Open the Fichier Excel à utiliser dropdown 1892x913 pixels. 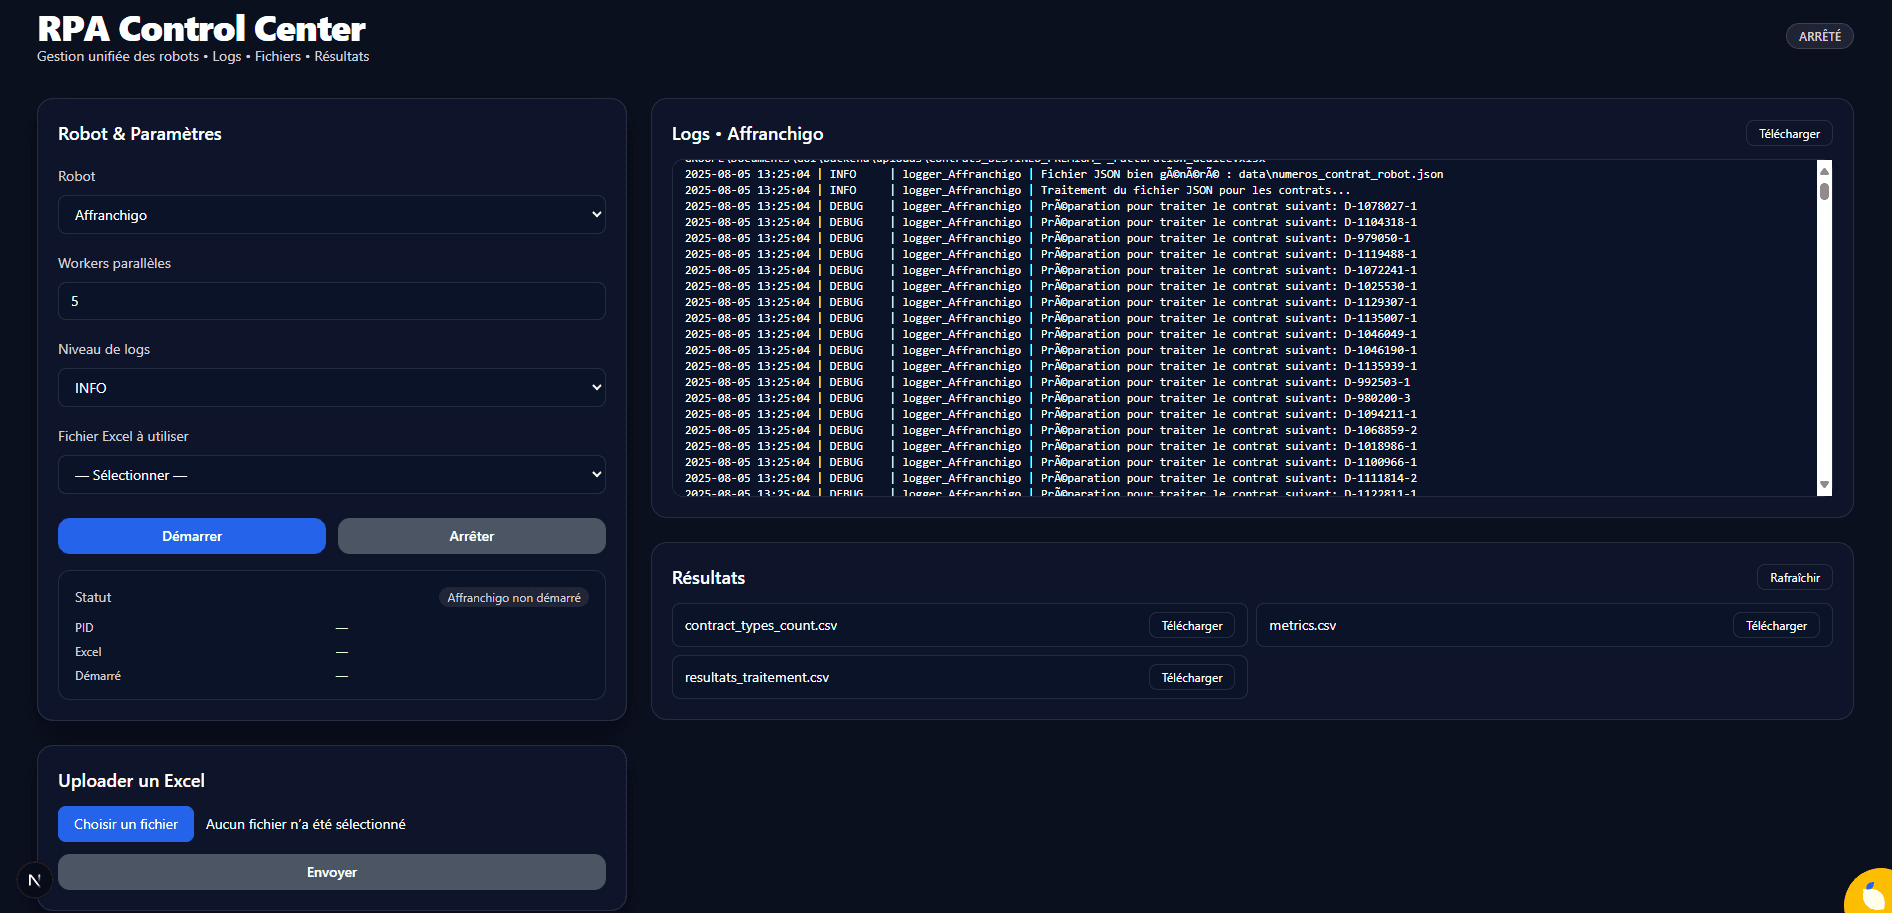tap(332, 475)
